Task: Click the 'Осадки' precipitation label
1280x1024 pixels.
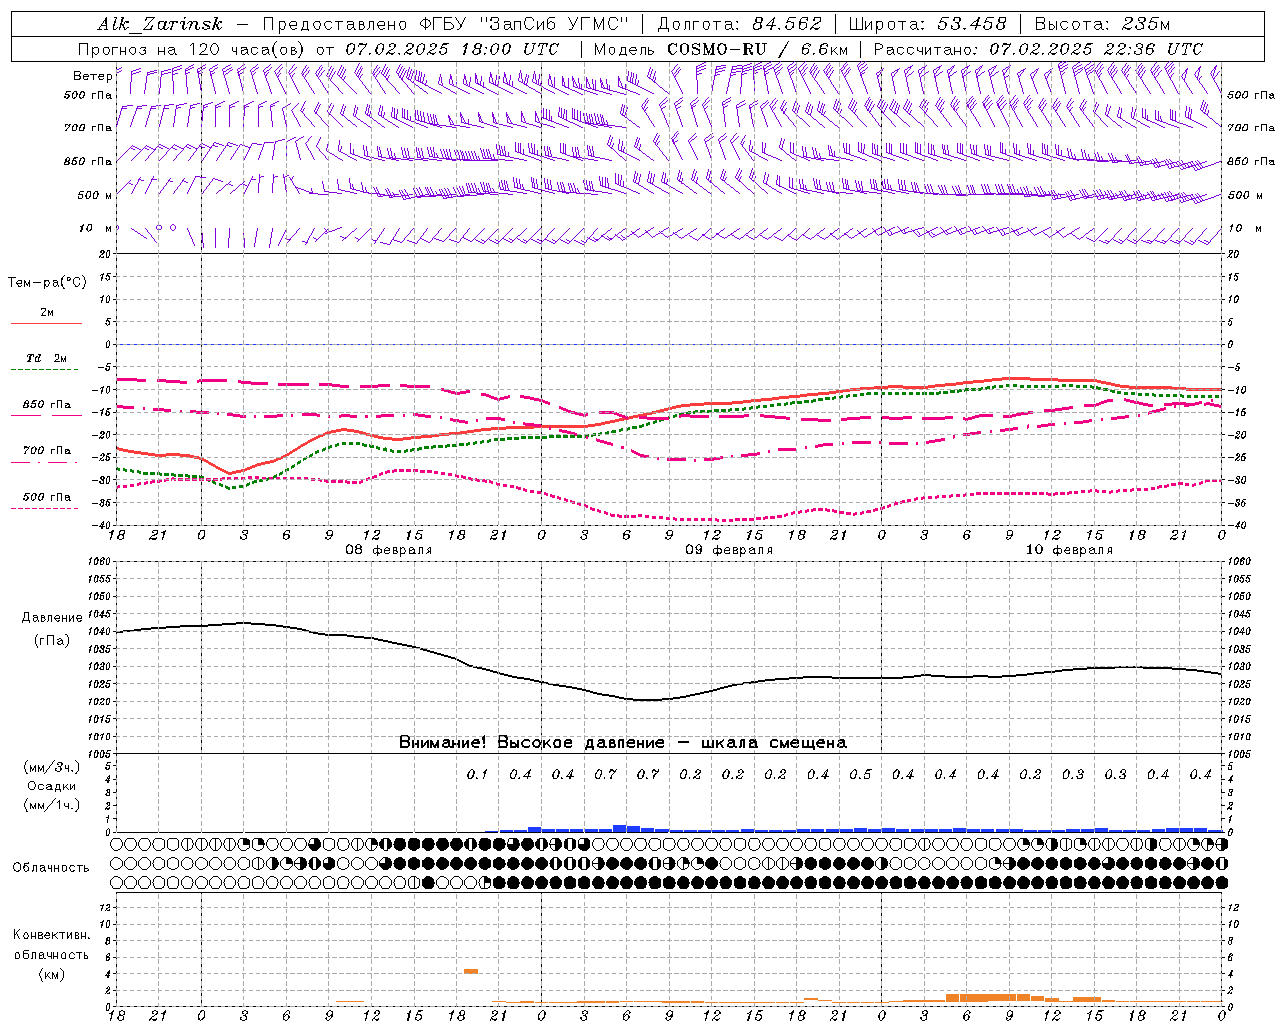Action: (x=52, y=786)
